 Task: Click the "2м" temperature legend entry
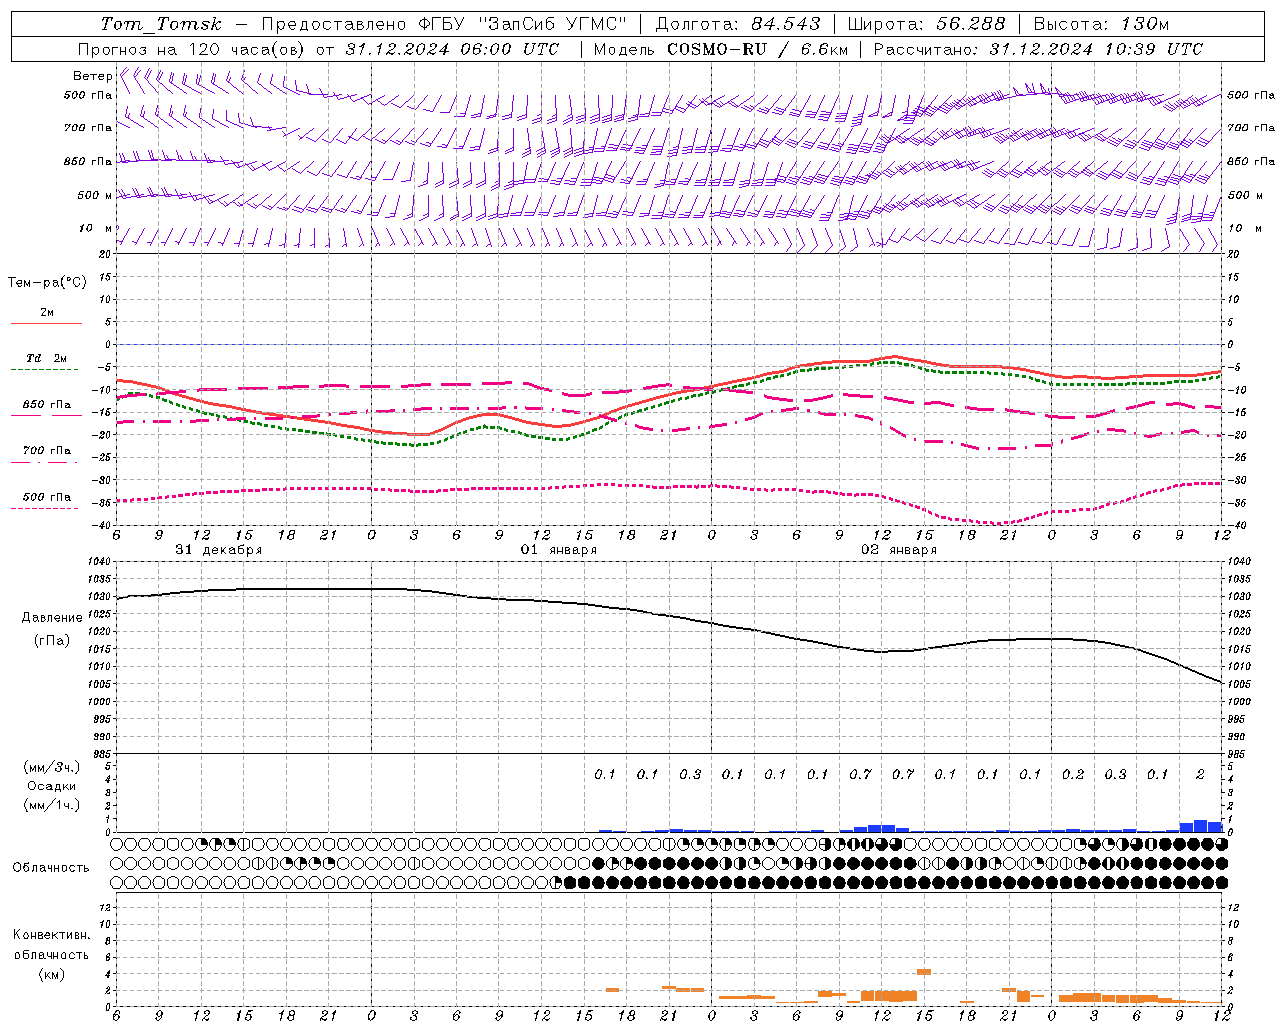point(47,313)
